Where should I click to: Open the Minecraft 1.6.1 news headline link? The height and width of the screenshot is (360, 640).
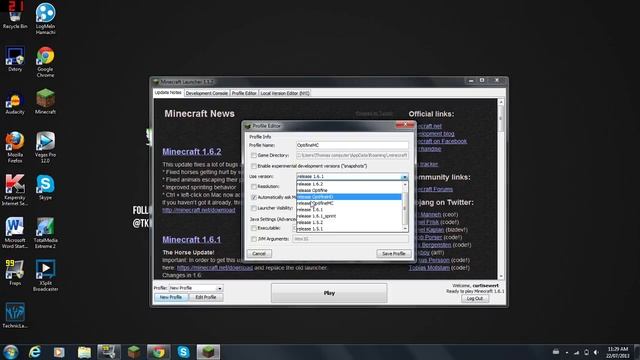click(x=192, y=240)
